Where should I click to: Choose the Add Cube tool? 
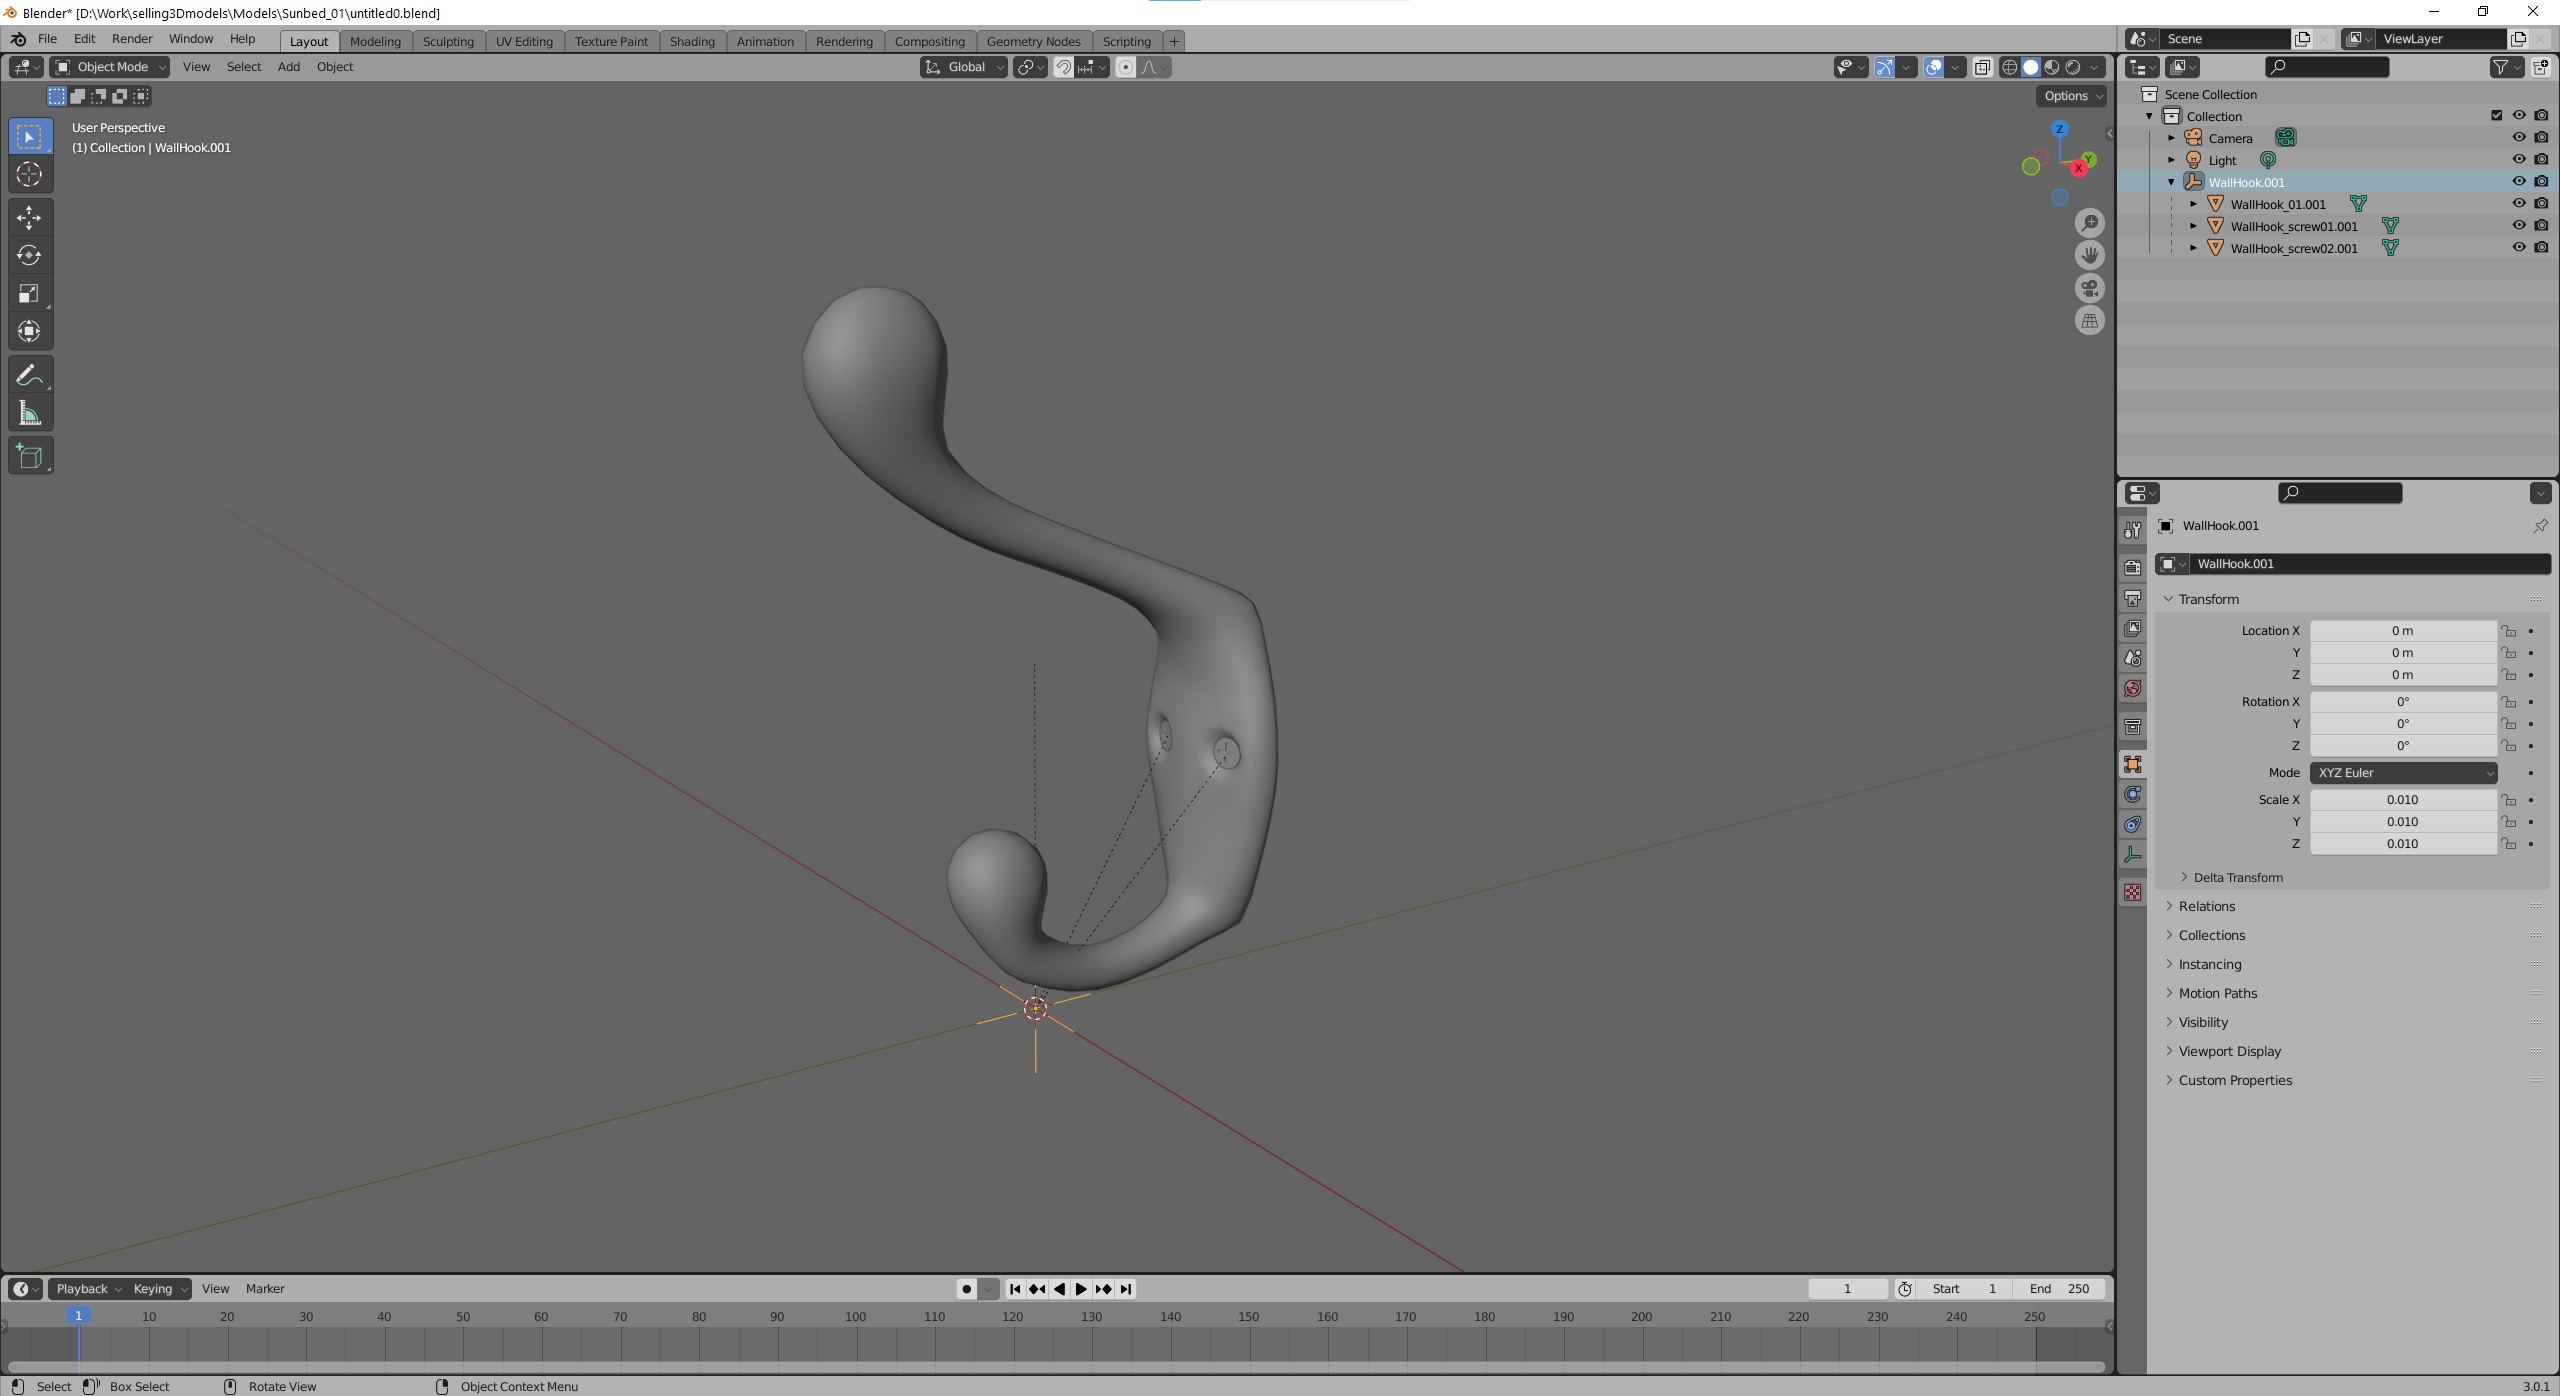point(29,457)
